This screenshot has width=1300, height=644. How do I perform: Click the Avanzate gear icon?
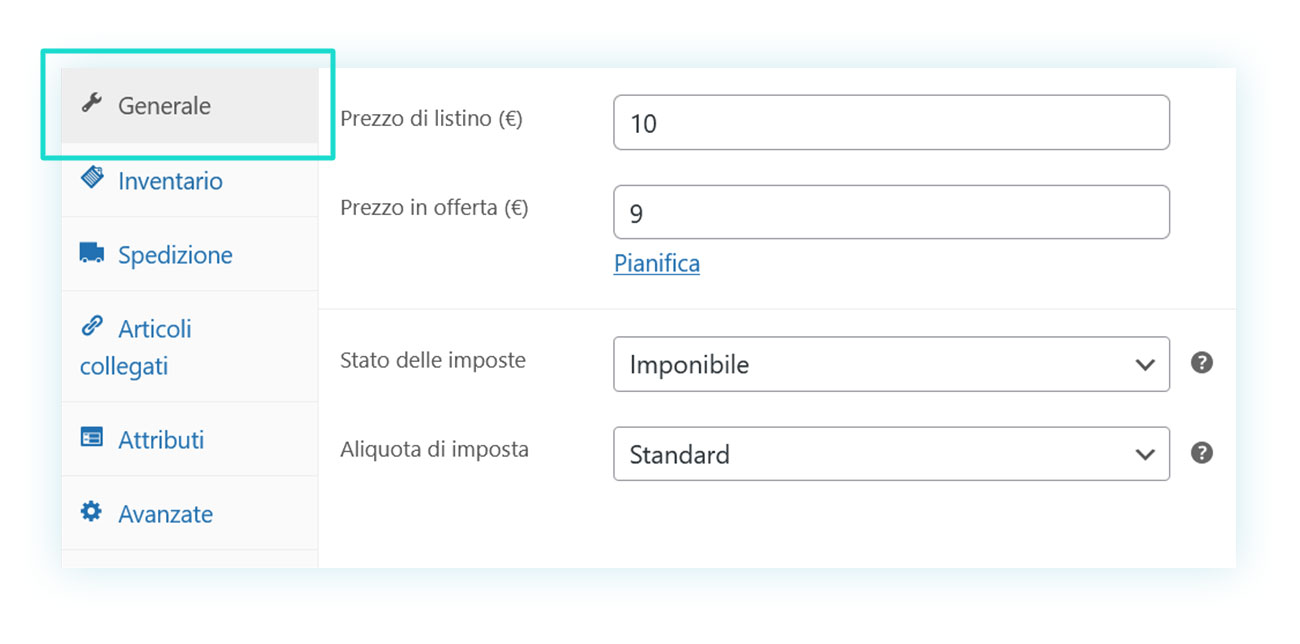[x=92, y=512]
